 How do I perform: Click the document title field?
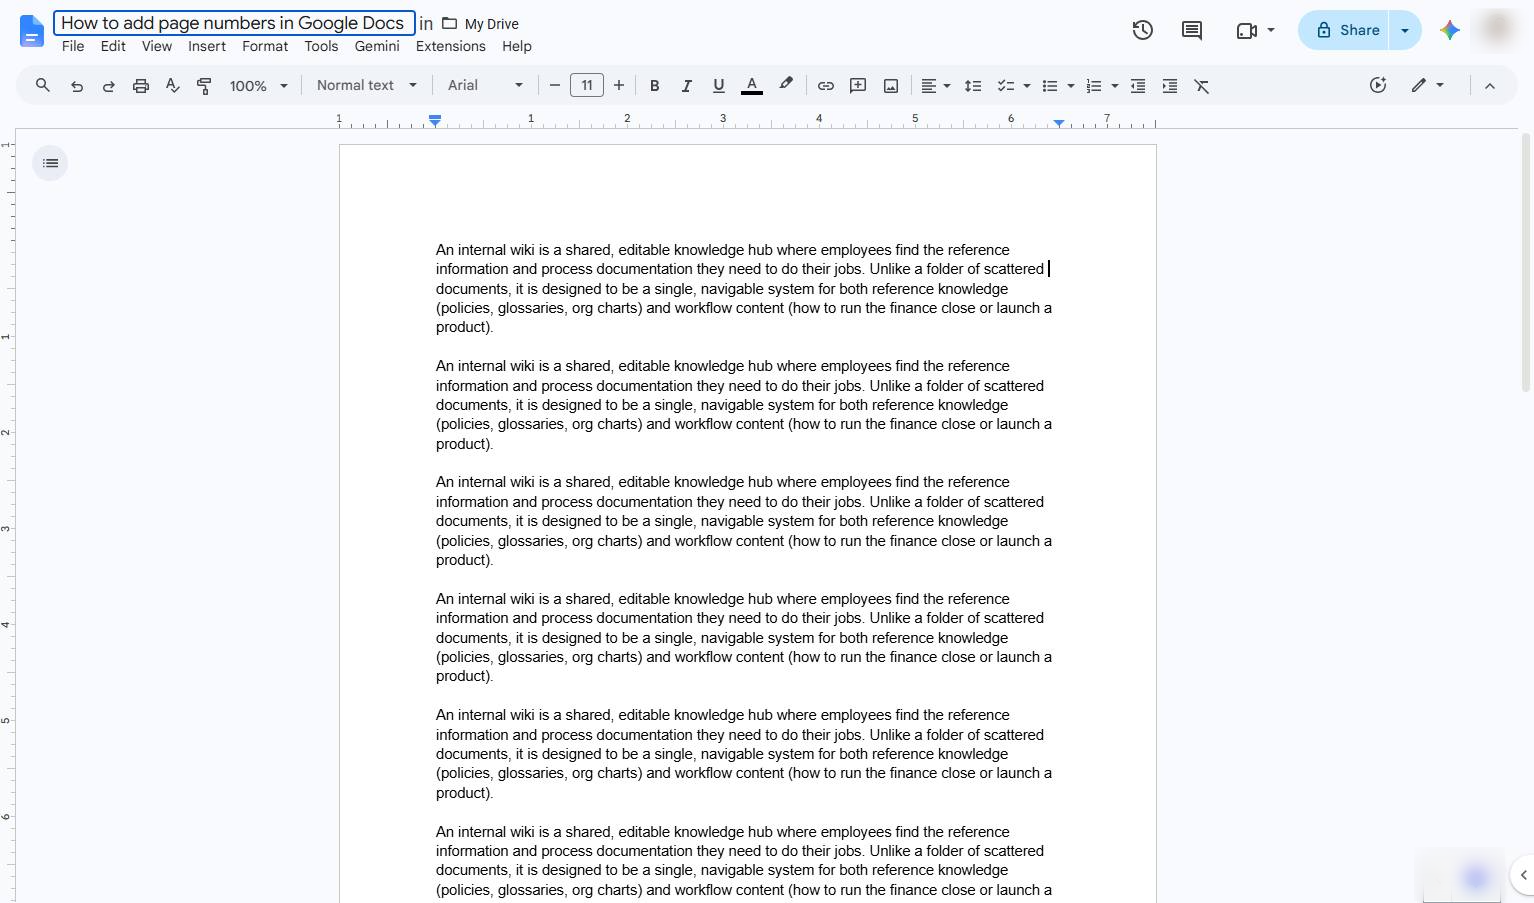[x=234, y=23]
